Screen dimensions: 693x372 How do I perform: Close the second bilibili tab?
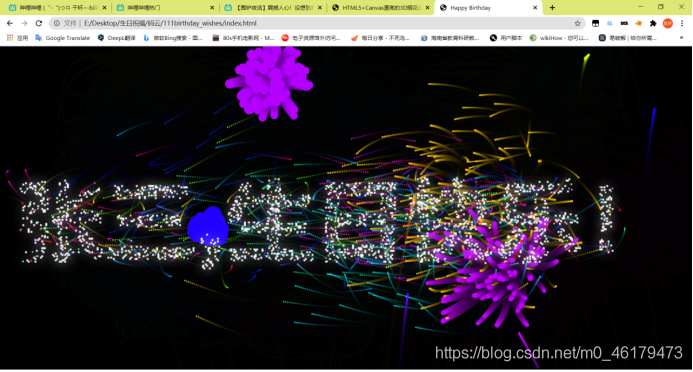(x=212, y=8)
